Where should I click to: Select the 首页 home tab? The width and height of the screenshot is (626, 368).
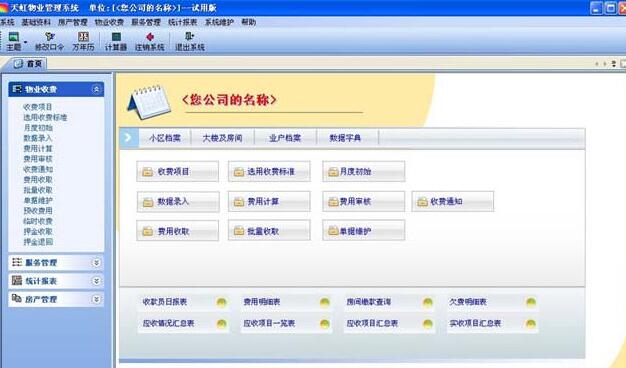28,64
